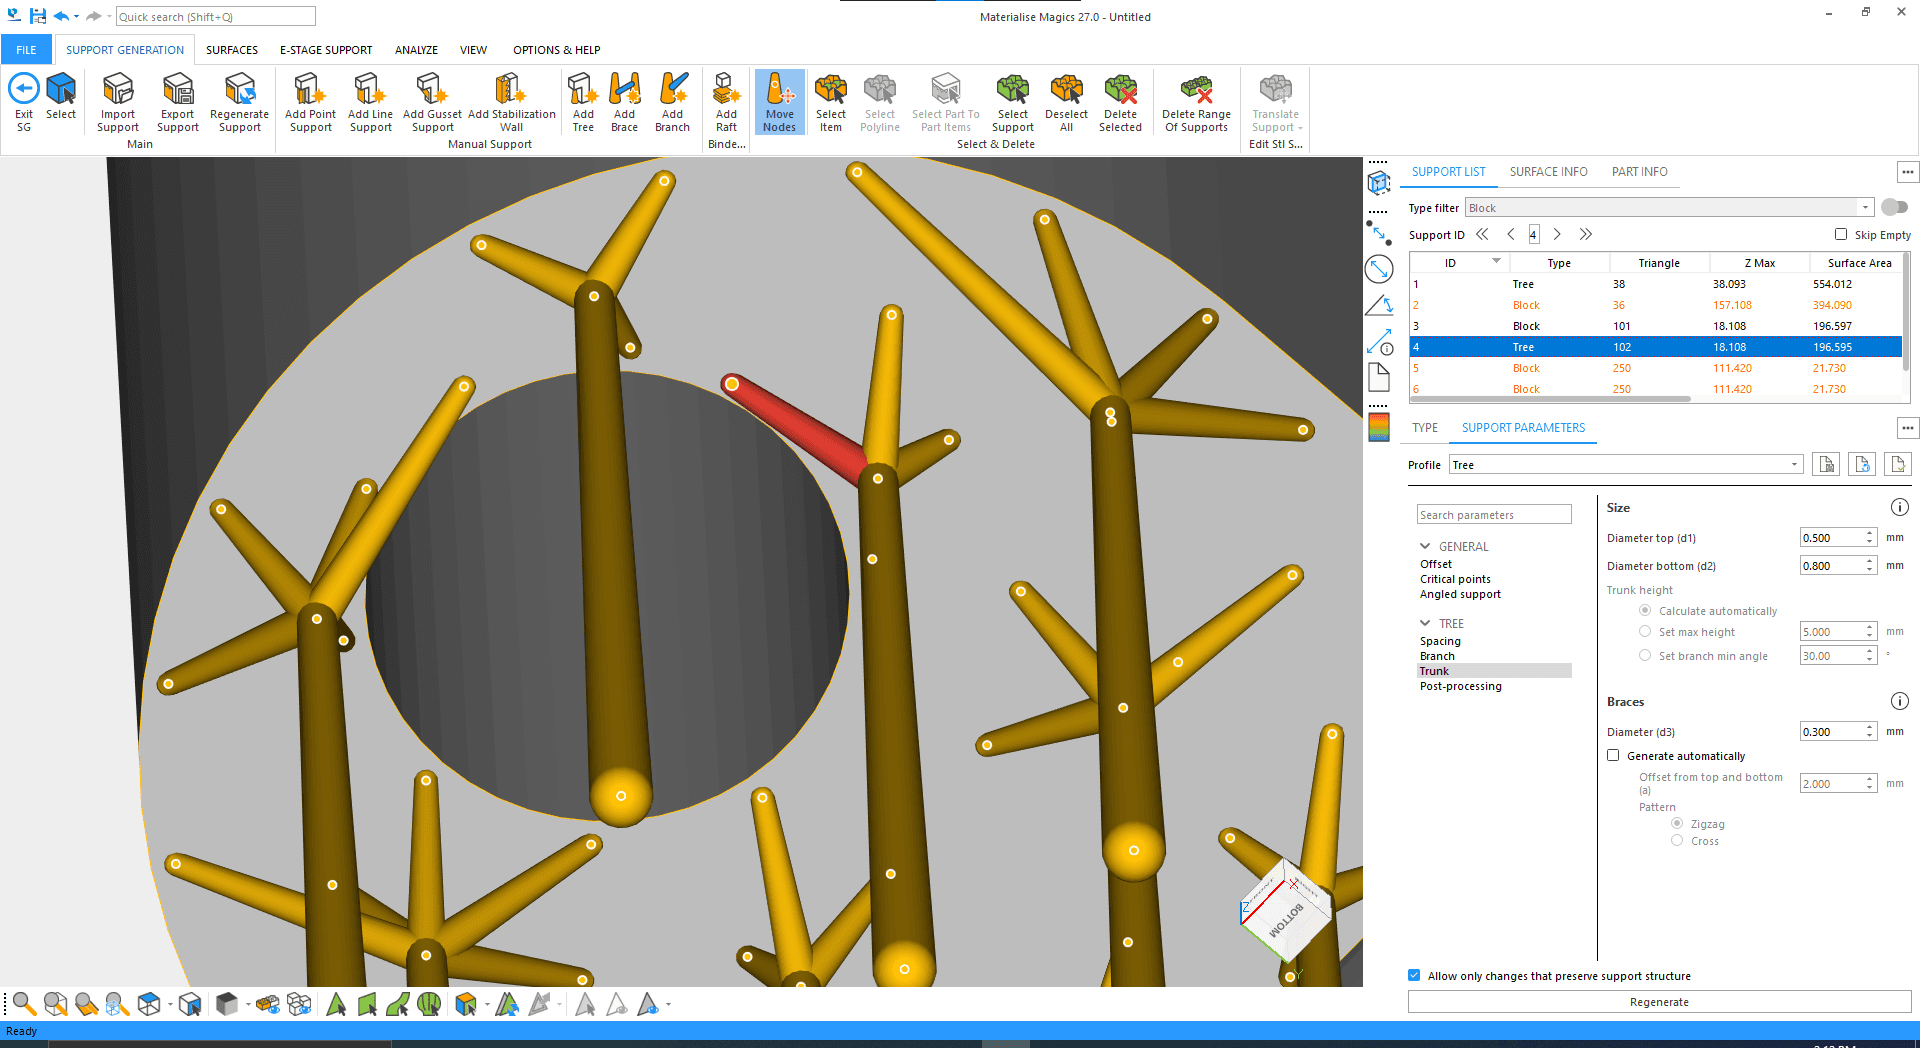Click the Add Branch tool
This screenshot has width=1920, height=1048.
673,102
